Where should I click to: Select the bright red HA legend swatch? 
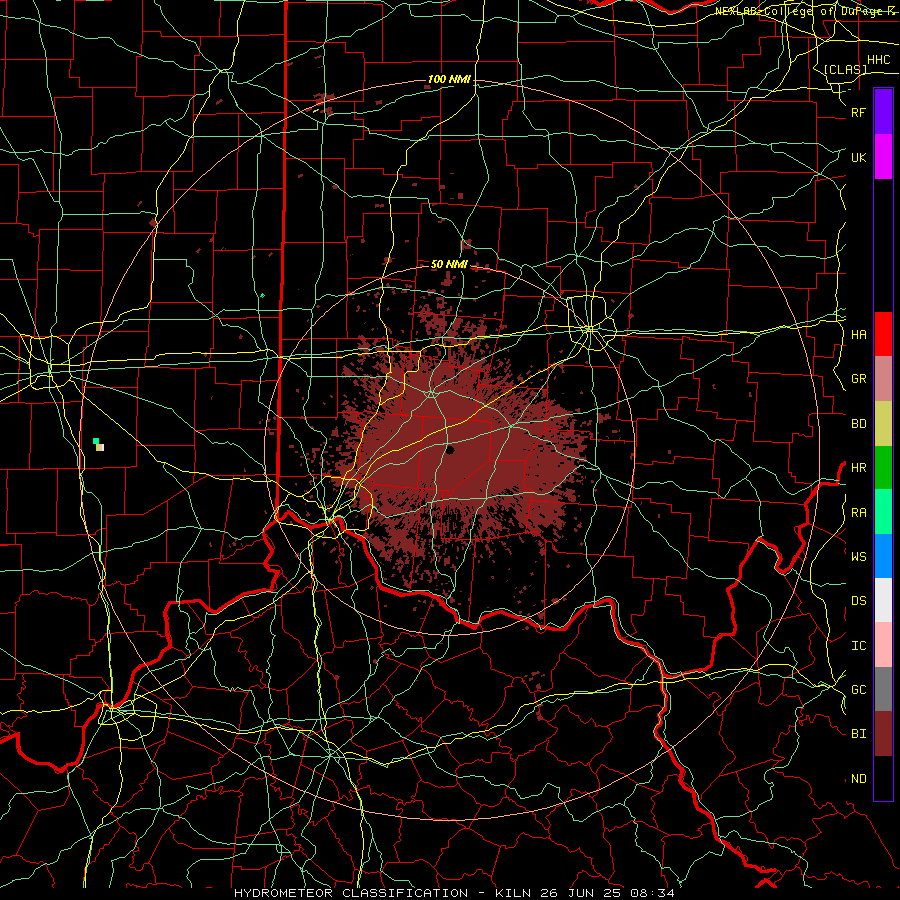pyautogui.click(x=883, y=334)
